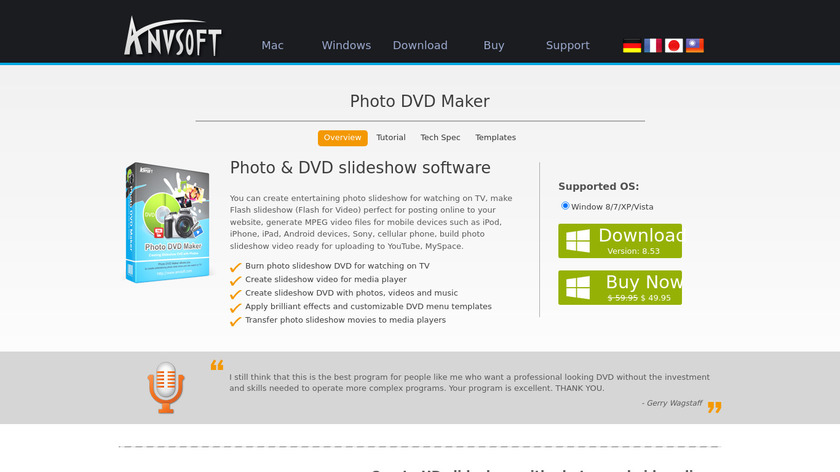Click Buy Now text for $49.95
Image resolution: width=840 pixels, height=472 pixels.
(643, 282)
